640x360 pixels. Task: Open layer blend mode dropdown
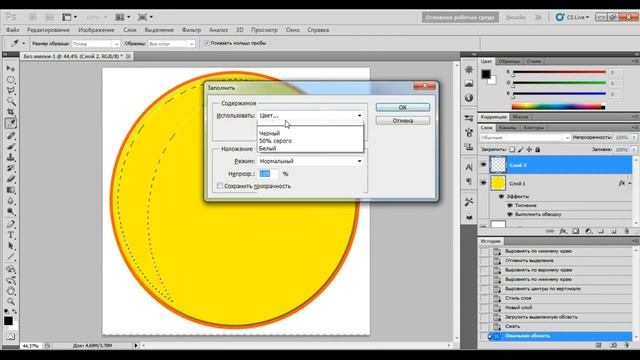point(524,138)
